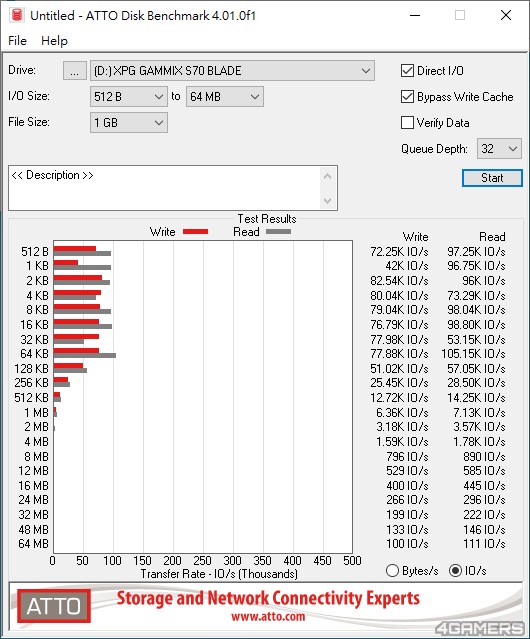Open the Help menu

click(54, 41)
